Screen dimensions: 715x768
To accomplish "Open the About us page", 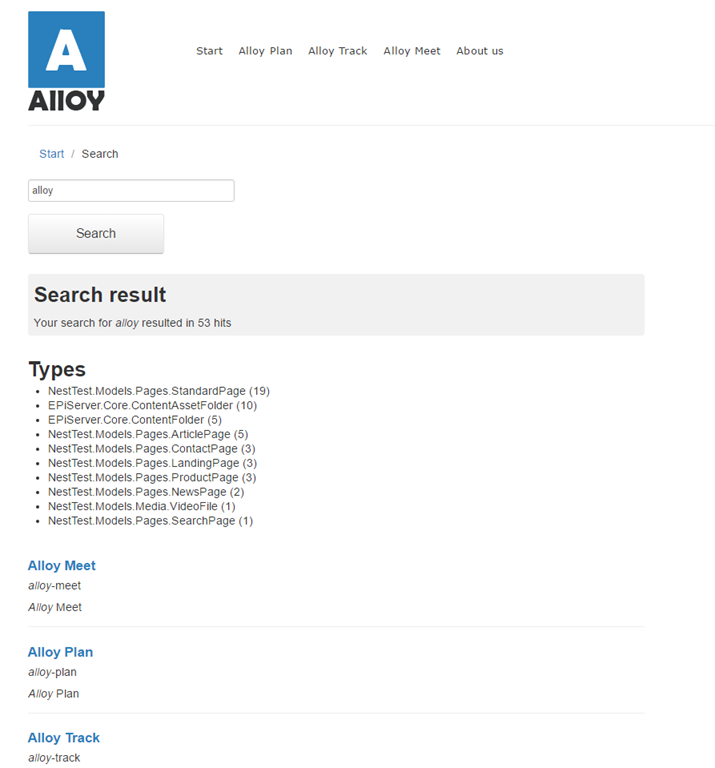I will [479, 51].
